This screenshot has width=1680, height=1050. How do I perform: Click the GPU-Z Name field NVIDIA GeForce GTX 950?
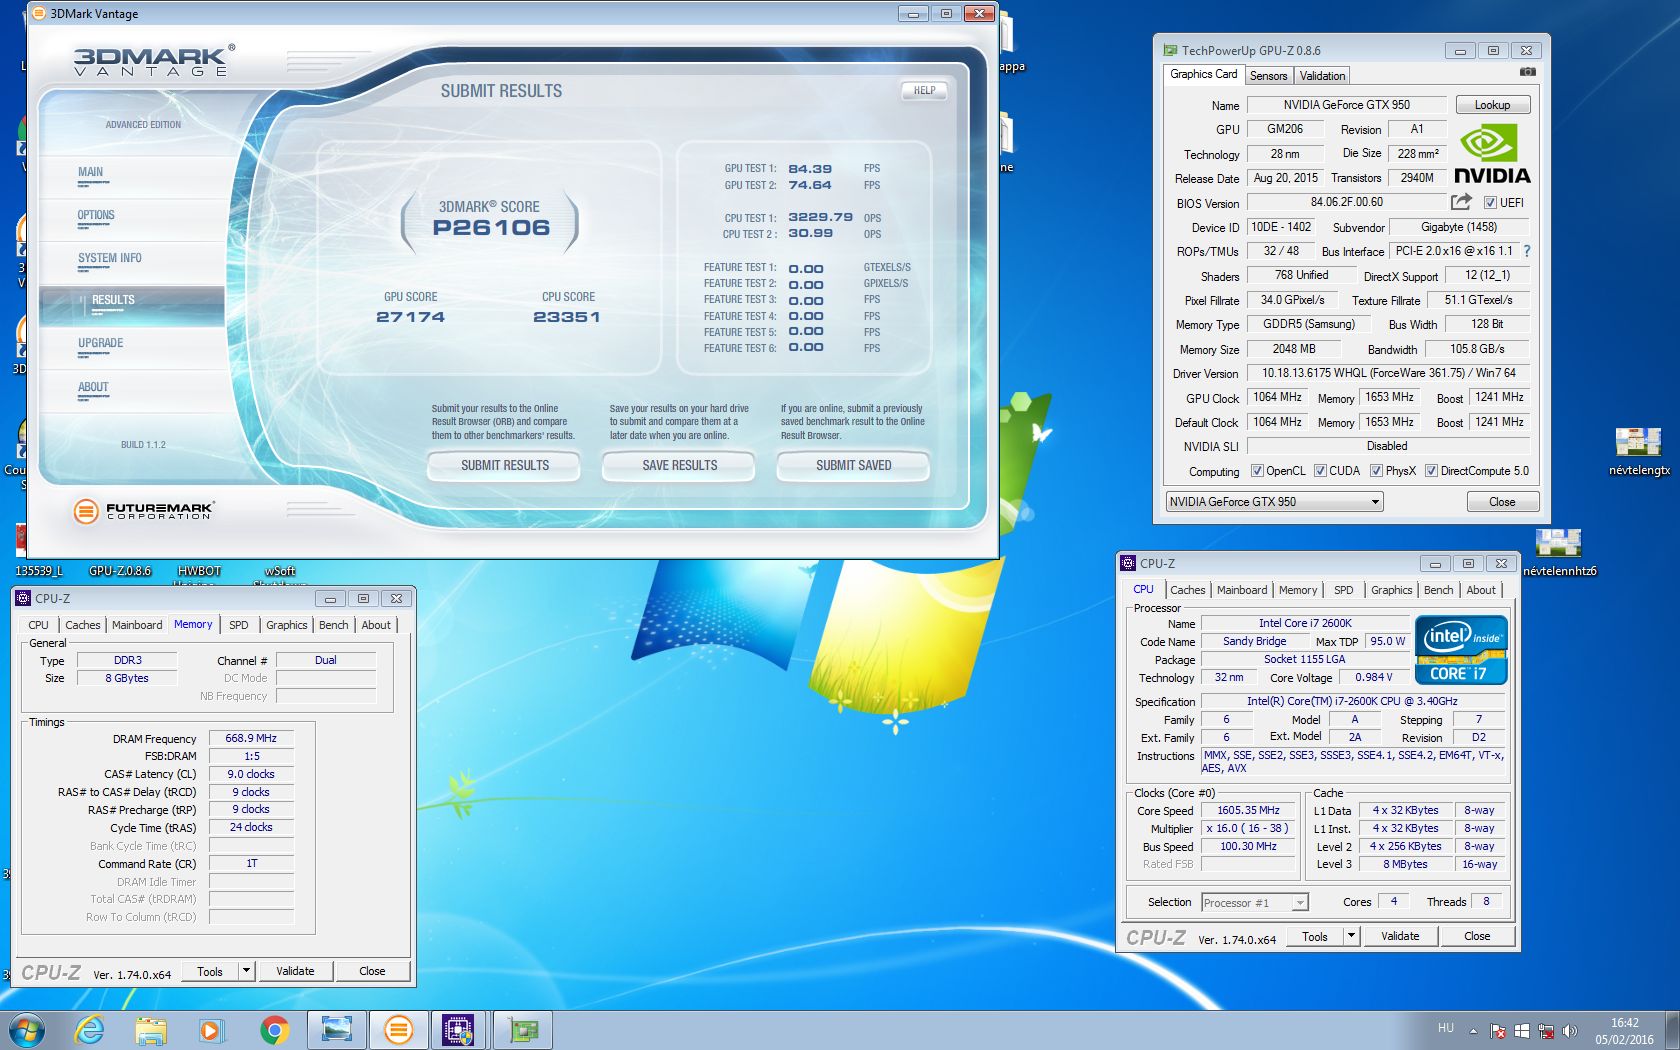point(1346,105)
